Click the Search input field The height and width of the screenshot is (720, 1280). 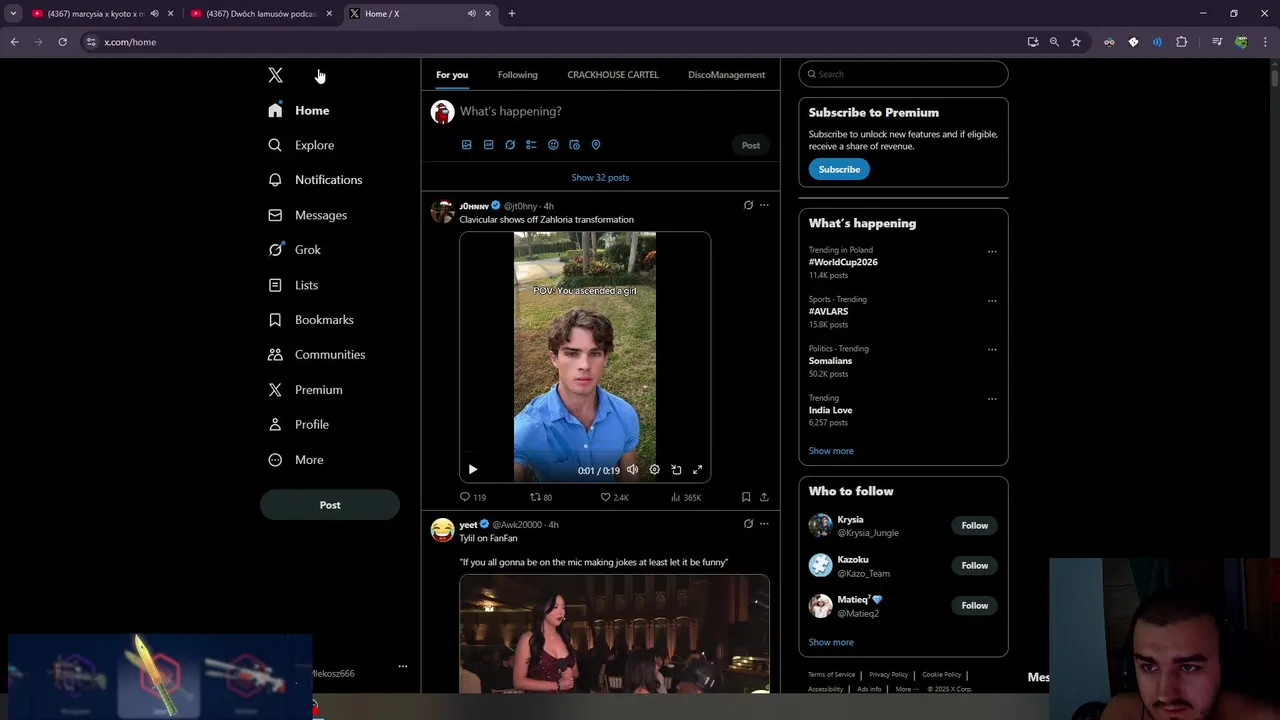pos(903,74)
